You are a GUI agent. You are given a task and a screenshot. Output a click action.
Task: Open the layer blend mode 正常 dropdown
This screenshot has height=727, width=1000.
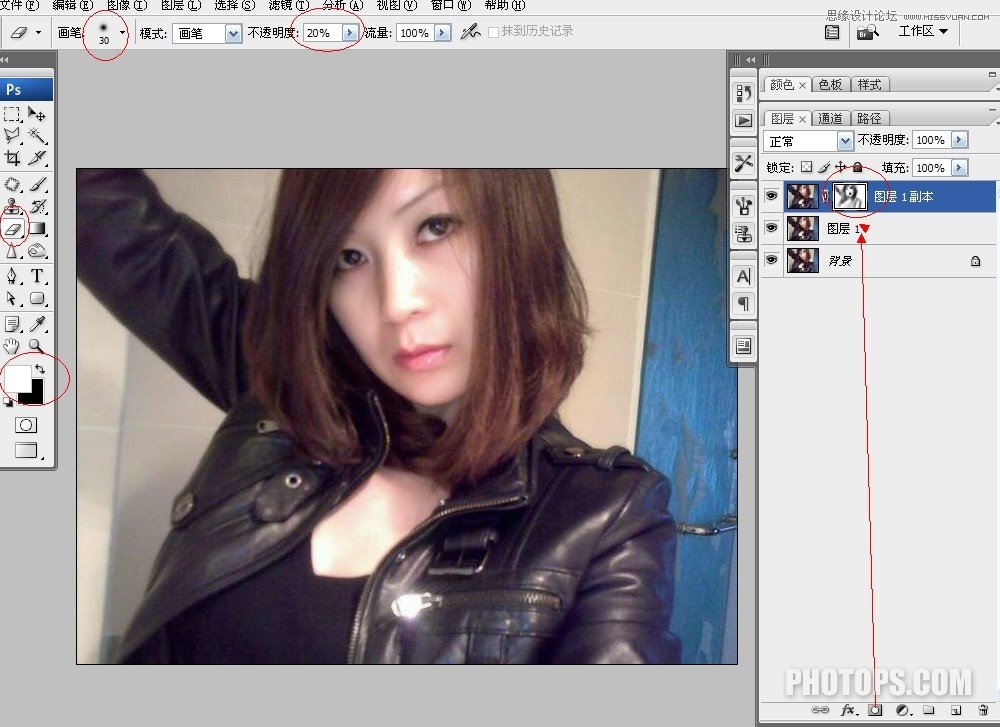pyautogui.click(x=844, y=140)
